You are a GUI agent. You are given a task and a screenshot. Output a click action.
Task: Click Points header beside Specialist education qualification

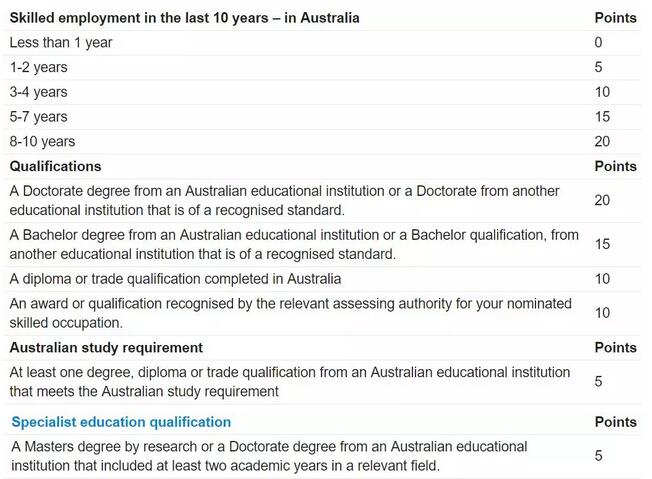[616, 422]
